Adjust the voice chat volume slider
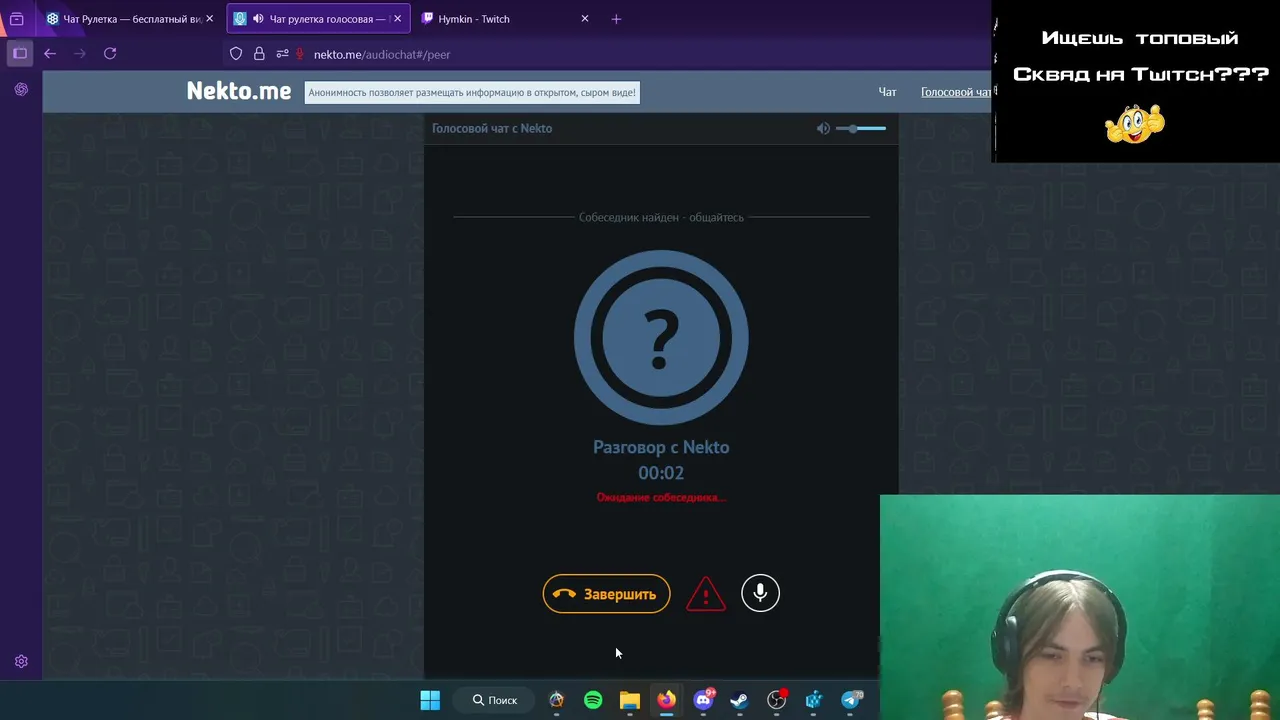Viewport: 1280px width, 720px height. [x=861, y=128]
